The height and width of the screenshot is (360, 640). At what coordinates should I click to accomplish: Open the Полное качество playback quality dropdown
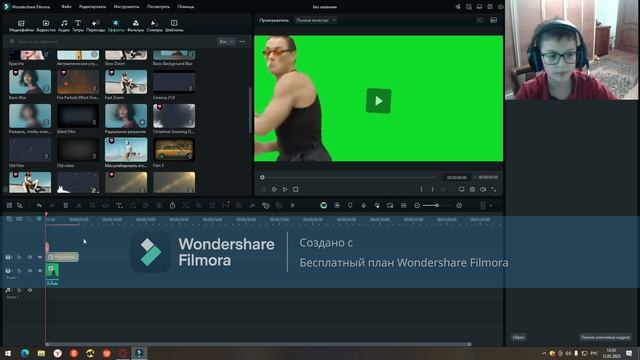click(x=316, y=20)
